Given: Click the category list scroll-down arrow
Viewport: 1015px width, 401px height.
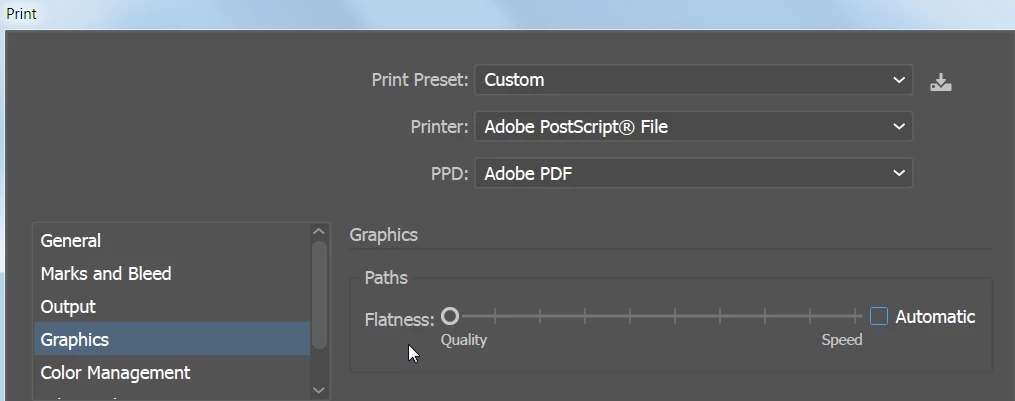Looking at the screenshot, I should click(319, 389).
